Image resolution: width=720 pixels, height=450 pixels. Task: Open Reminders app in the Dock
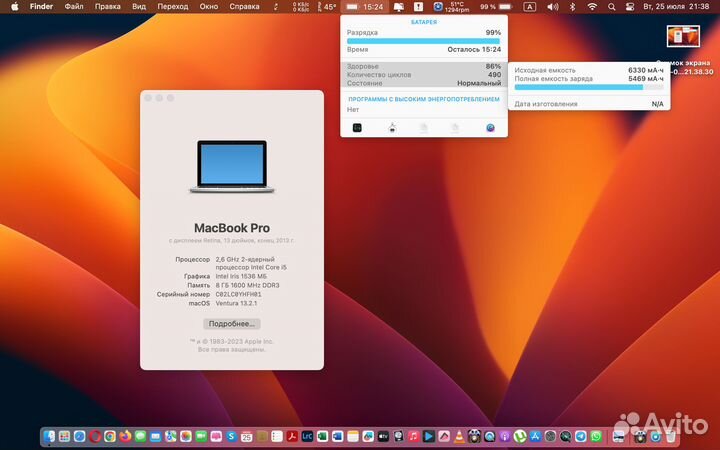click(277, 436)
